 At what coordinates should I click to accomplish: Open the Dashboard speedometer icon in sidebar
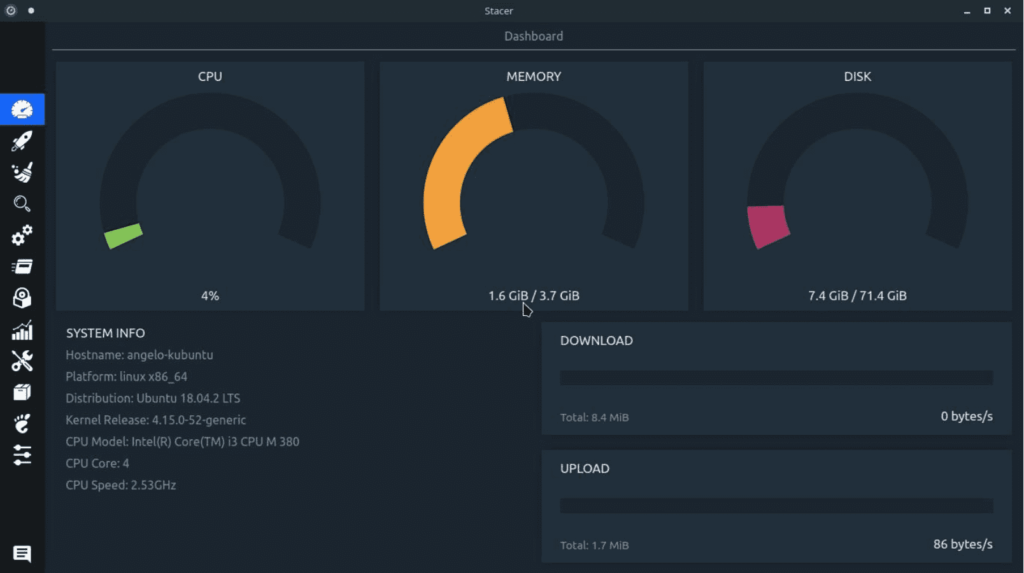click(x=22, y=109)
